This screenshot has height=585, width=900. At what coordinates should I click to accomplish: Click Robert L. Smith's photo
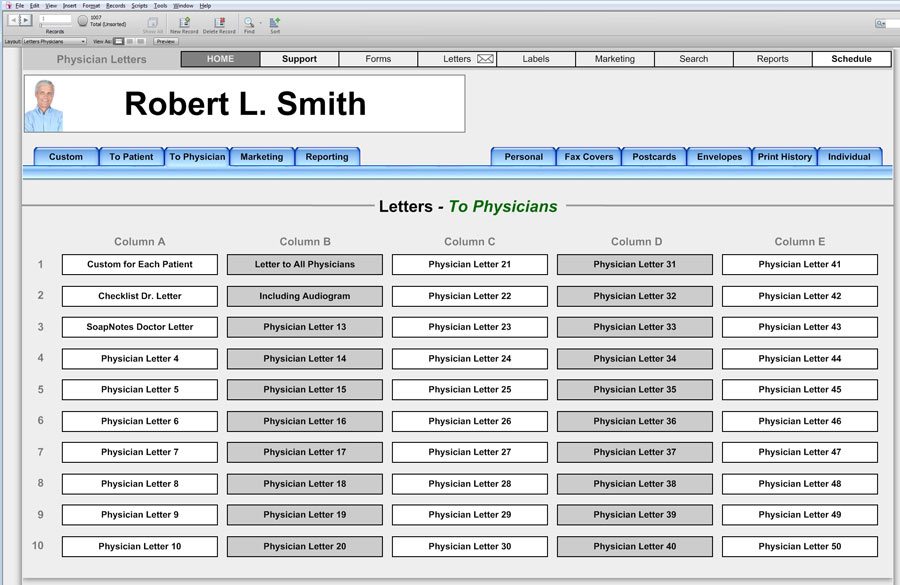(44, 105)
